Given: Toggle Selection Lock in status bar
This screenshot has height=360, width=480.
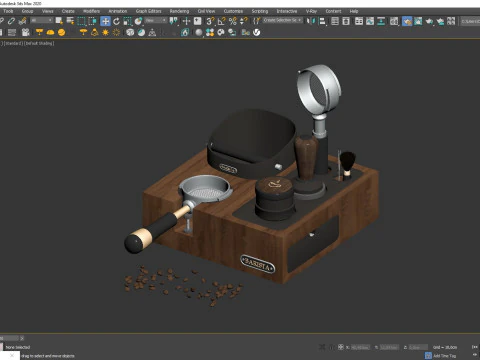Looking at the screenshot, I should coord(331,347).
